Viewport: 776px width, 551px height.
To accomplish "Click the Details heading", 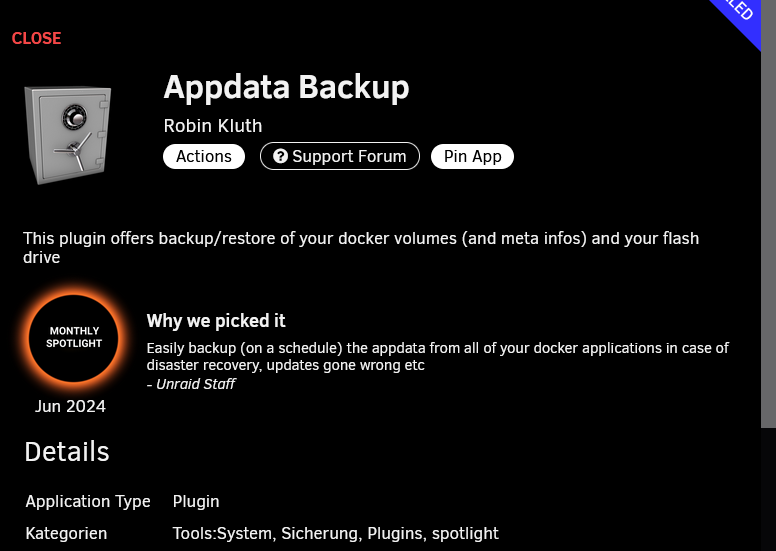I will point(67,451).
